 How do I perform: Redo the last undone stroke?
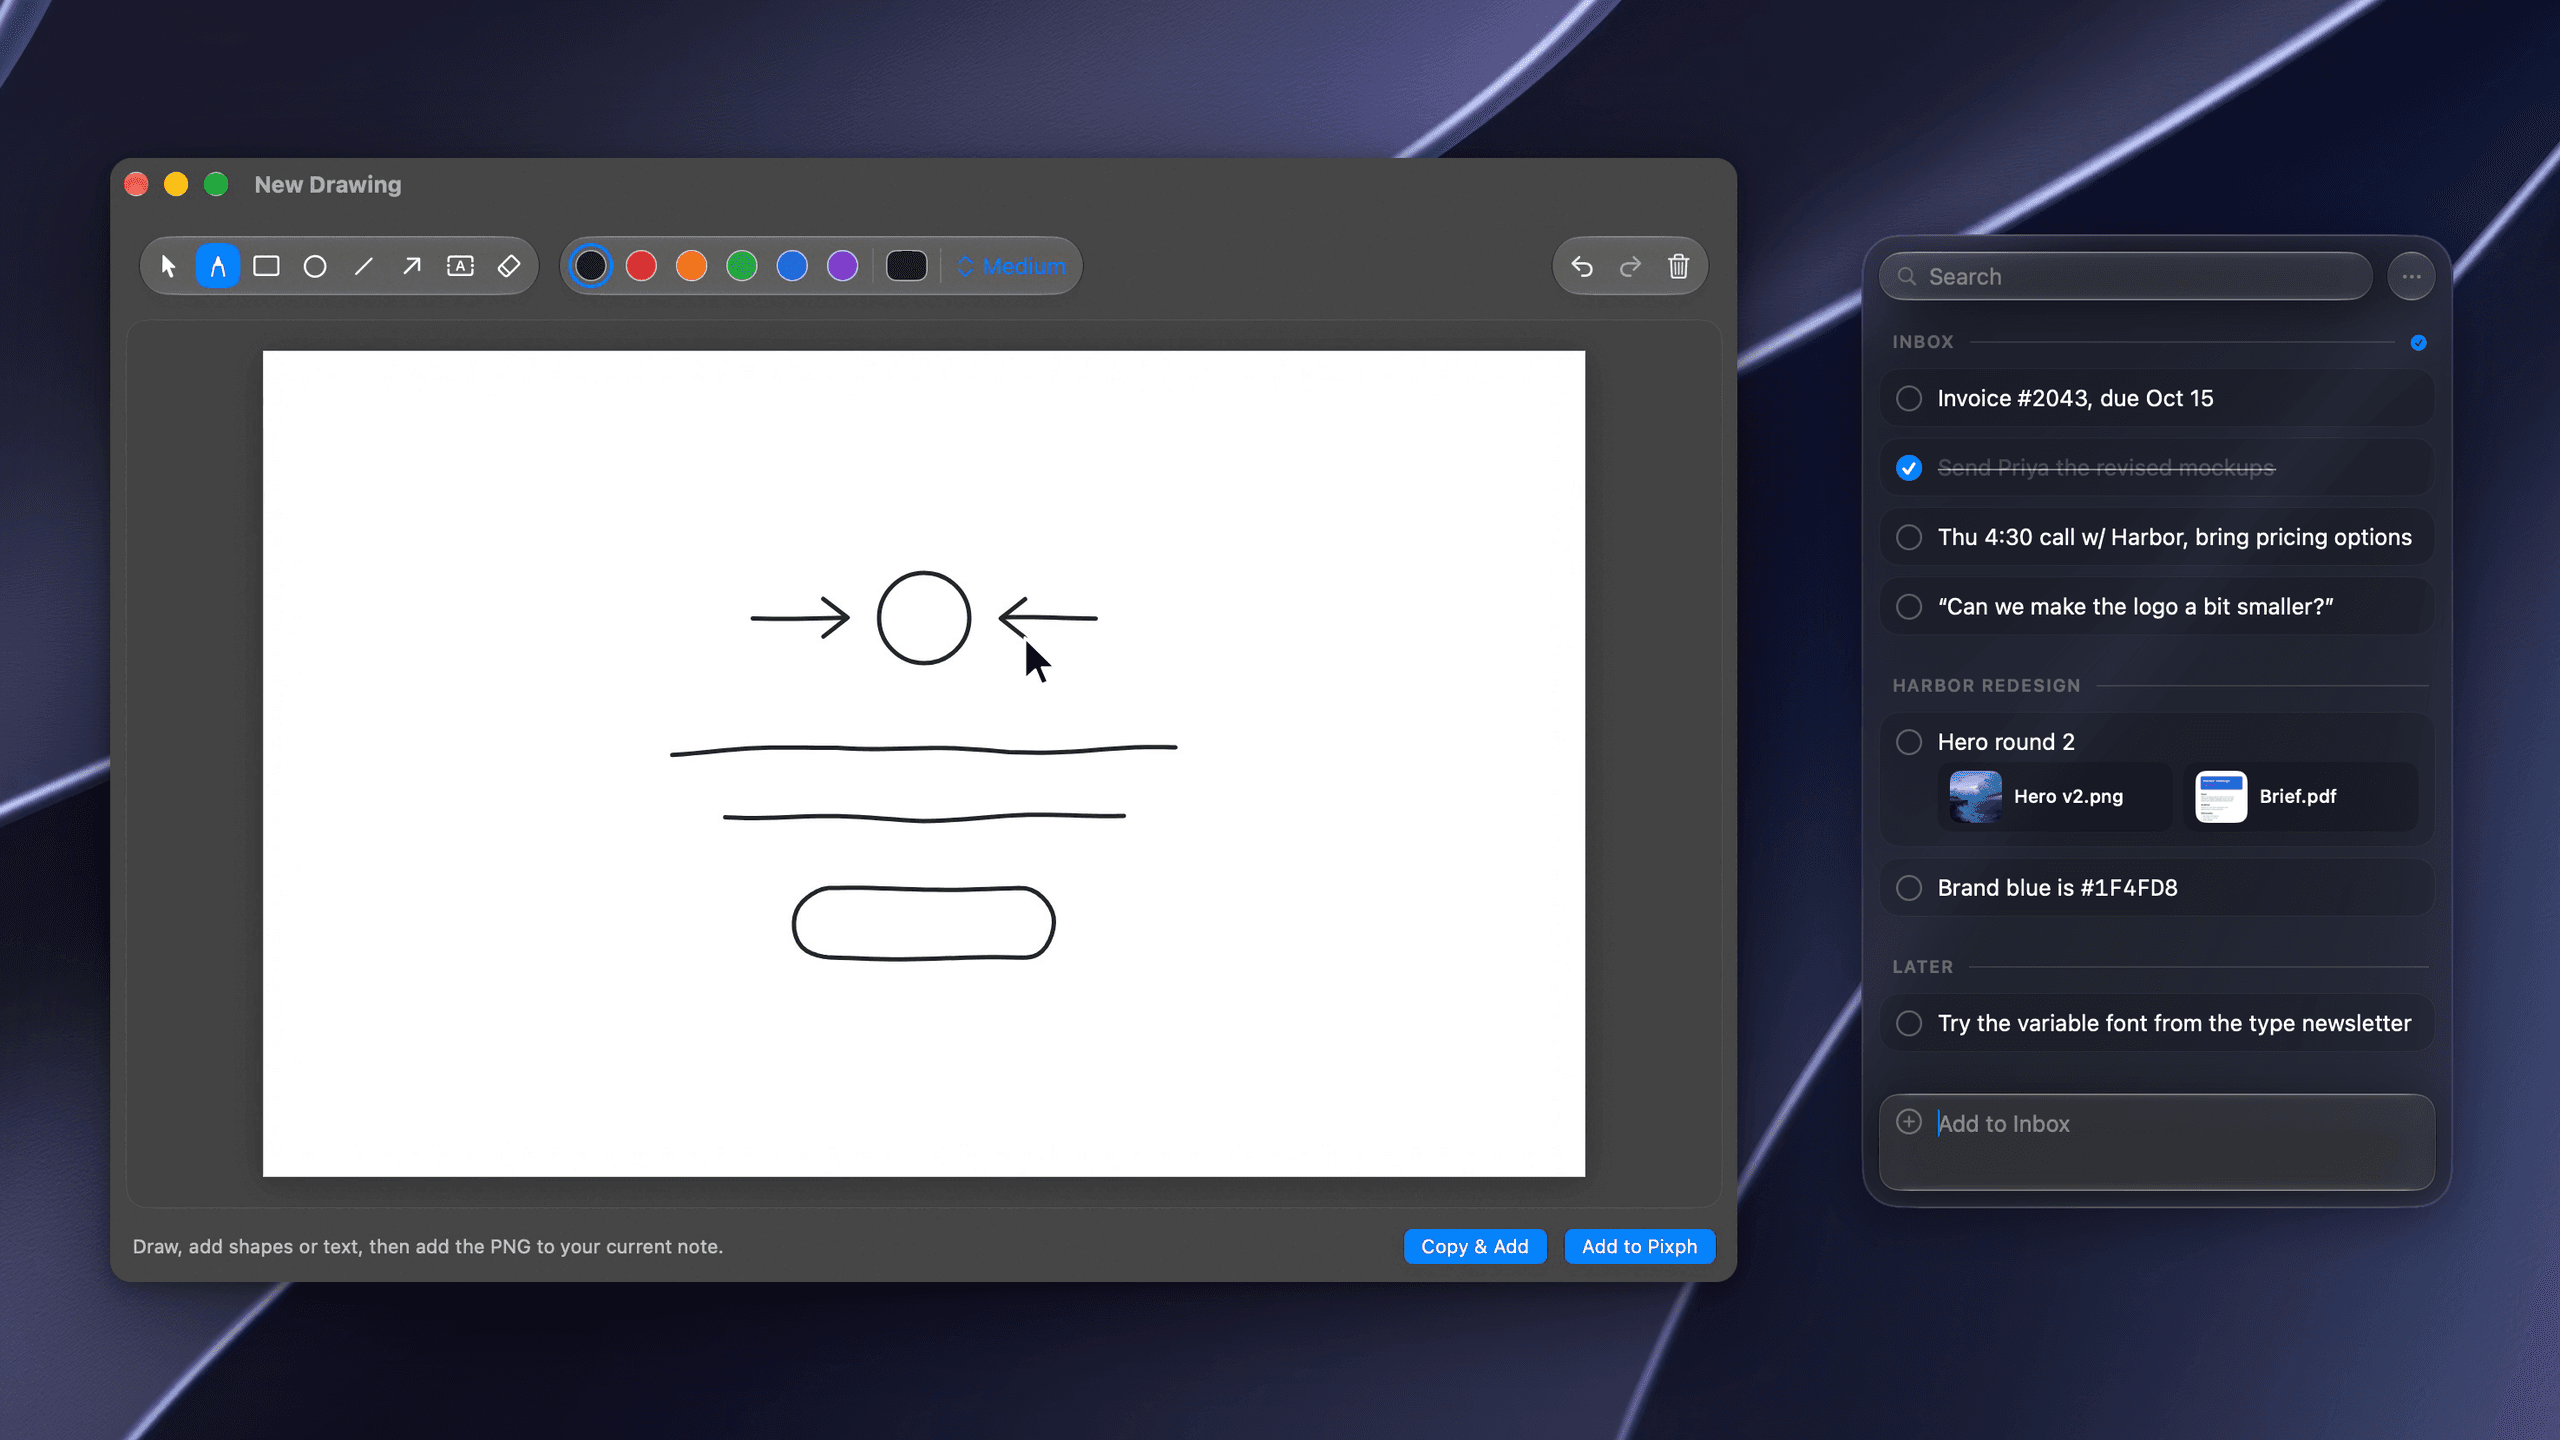[1630, 266]
